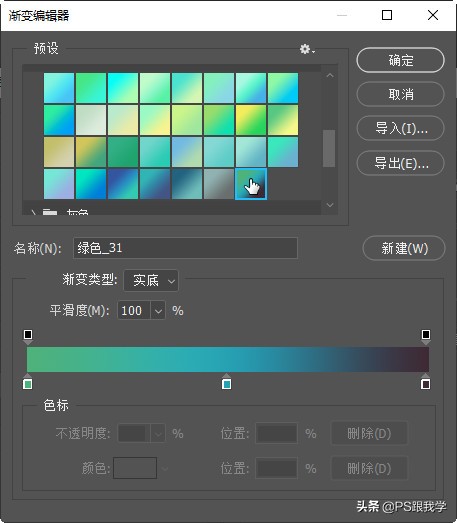Choose the last swatch in the top preset row
The width and height of the screenshot is (457, 523).
[283, 88]
